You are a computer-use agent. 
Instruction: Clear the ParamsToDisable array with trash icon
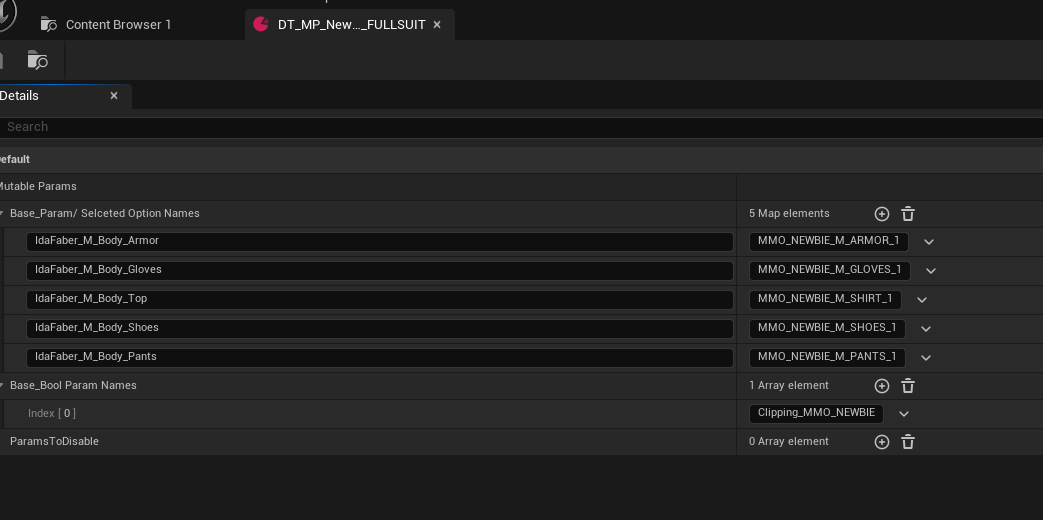(908, 442)
